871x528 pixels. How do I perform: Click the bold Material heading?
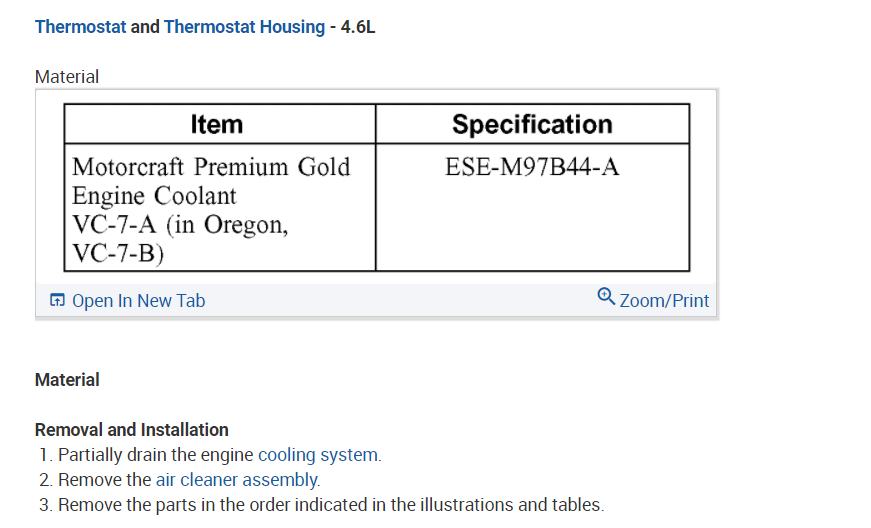67,380
